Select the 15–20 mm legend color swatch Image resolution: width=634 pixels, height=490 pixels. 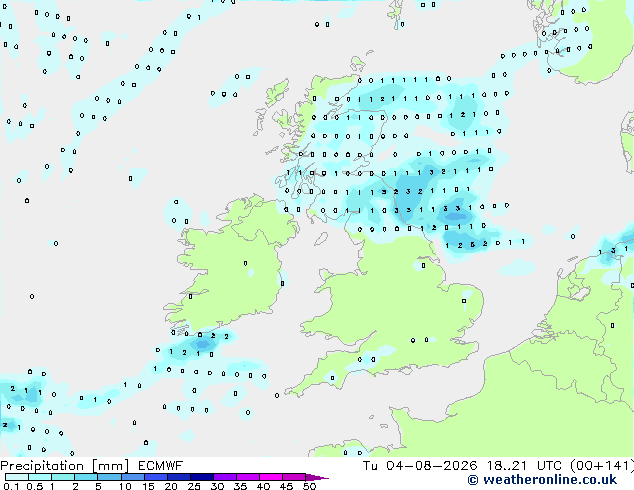155,477
